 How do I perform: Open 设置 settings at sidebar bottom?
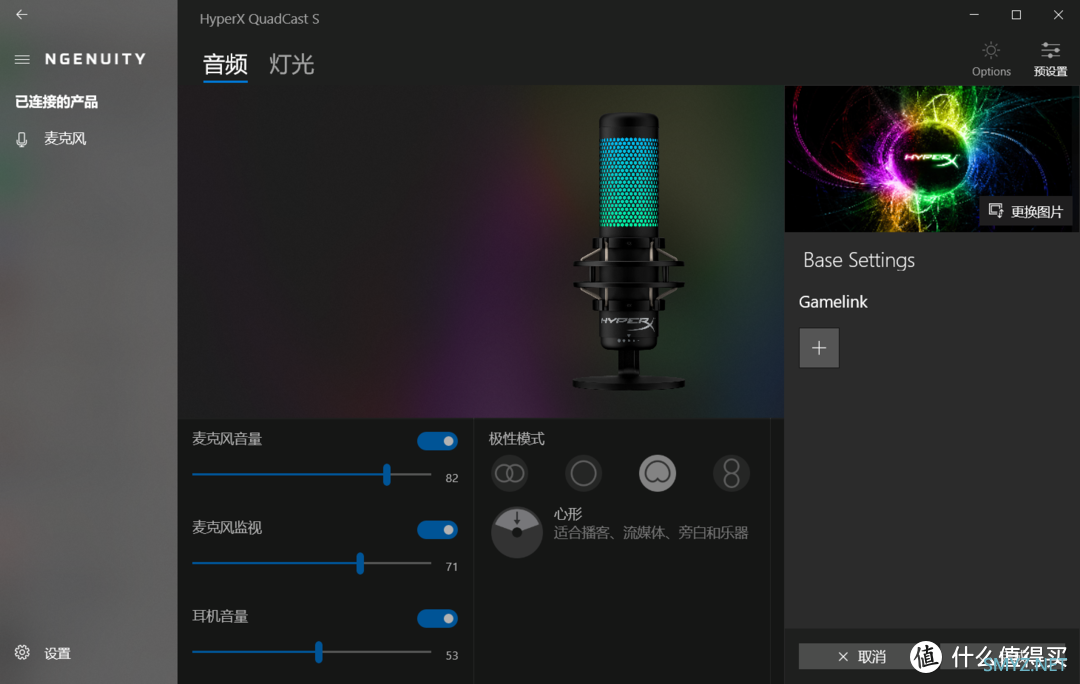[43, 653]
